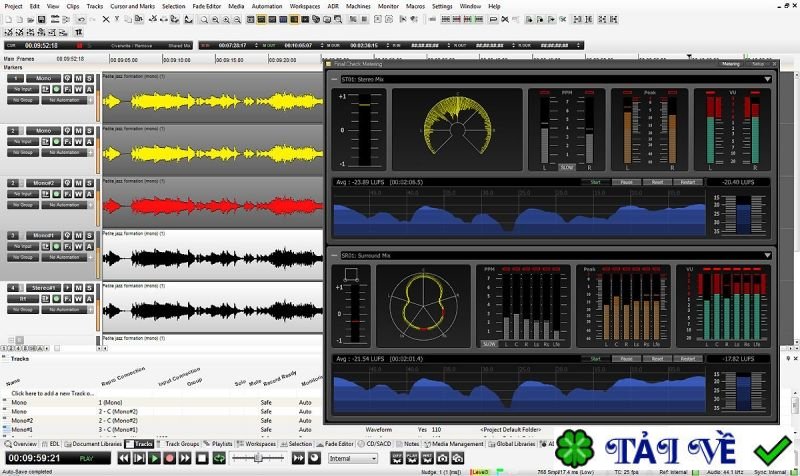This screenshot has height=476, width=800.
Task: Click the Rewind transport button
Action: point(124,458)
